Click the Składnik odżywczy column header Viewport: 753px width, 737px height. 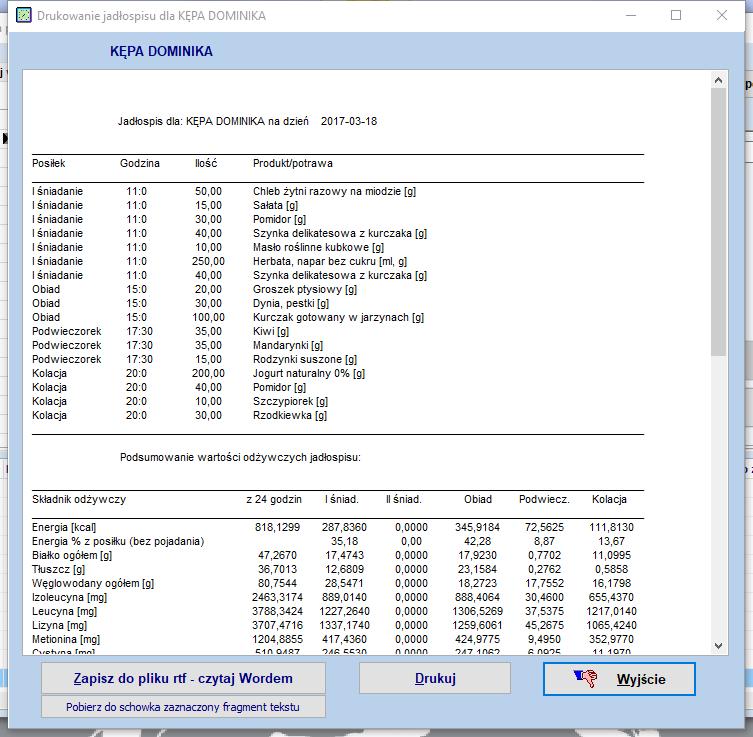pos(79,499)
